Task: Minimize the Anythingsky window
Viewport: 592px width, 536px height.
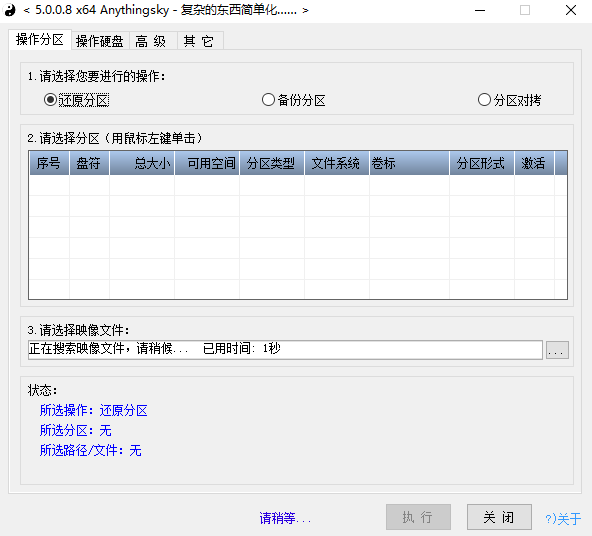Action: tap(479, 10)
